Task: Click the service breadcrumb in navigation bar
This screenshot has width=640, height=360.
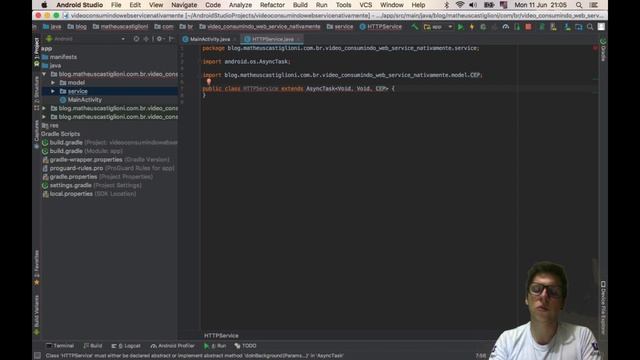Action: click(340, 27)
